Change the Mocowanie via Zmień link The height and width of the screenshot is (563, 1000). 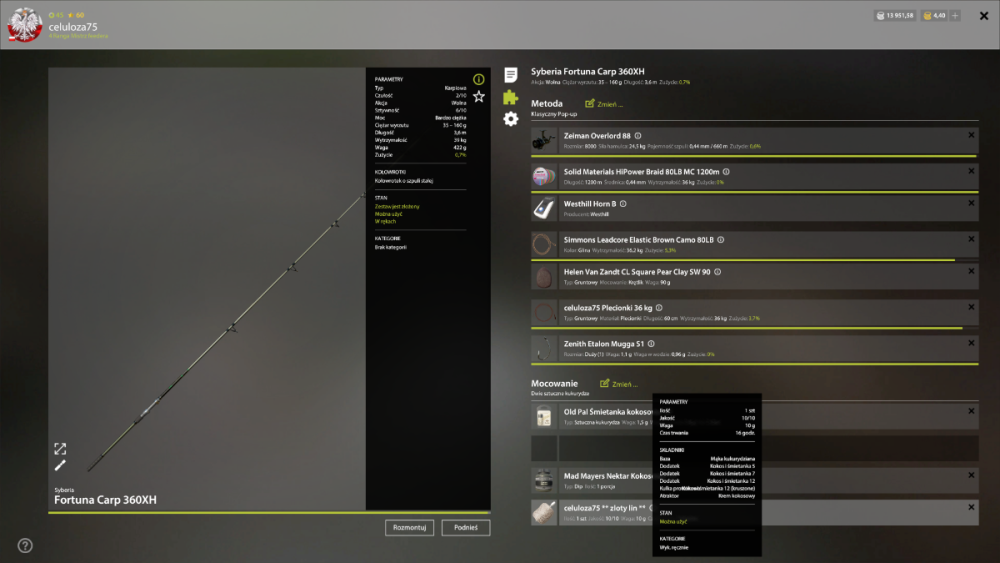(x=619, y=384)
